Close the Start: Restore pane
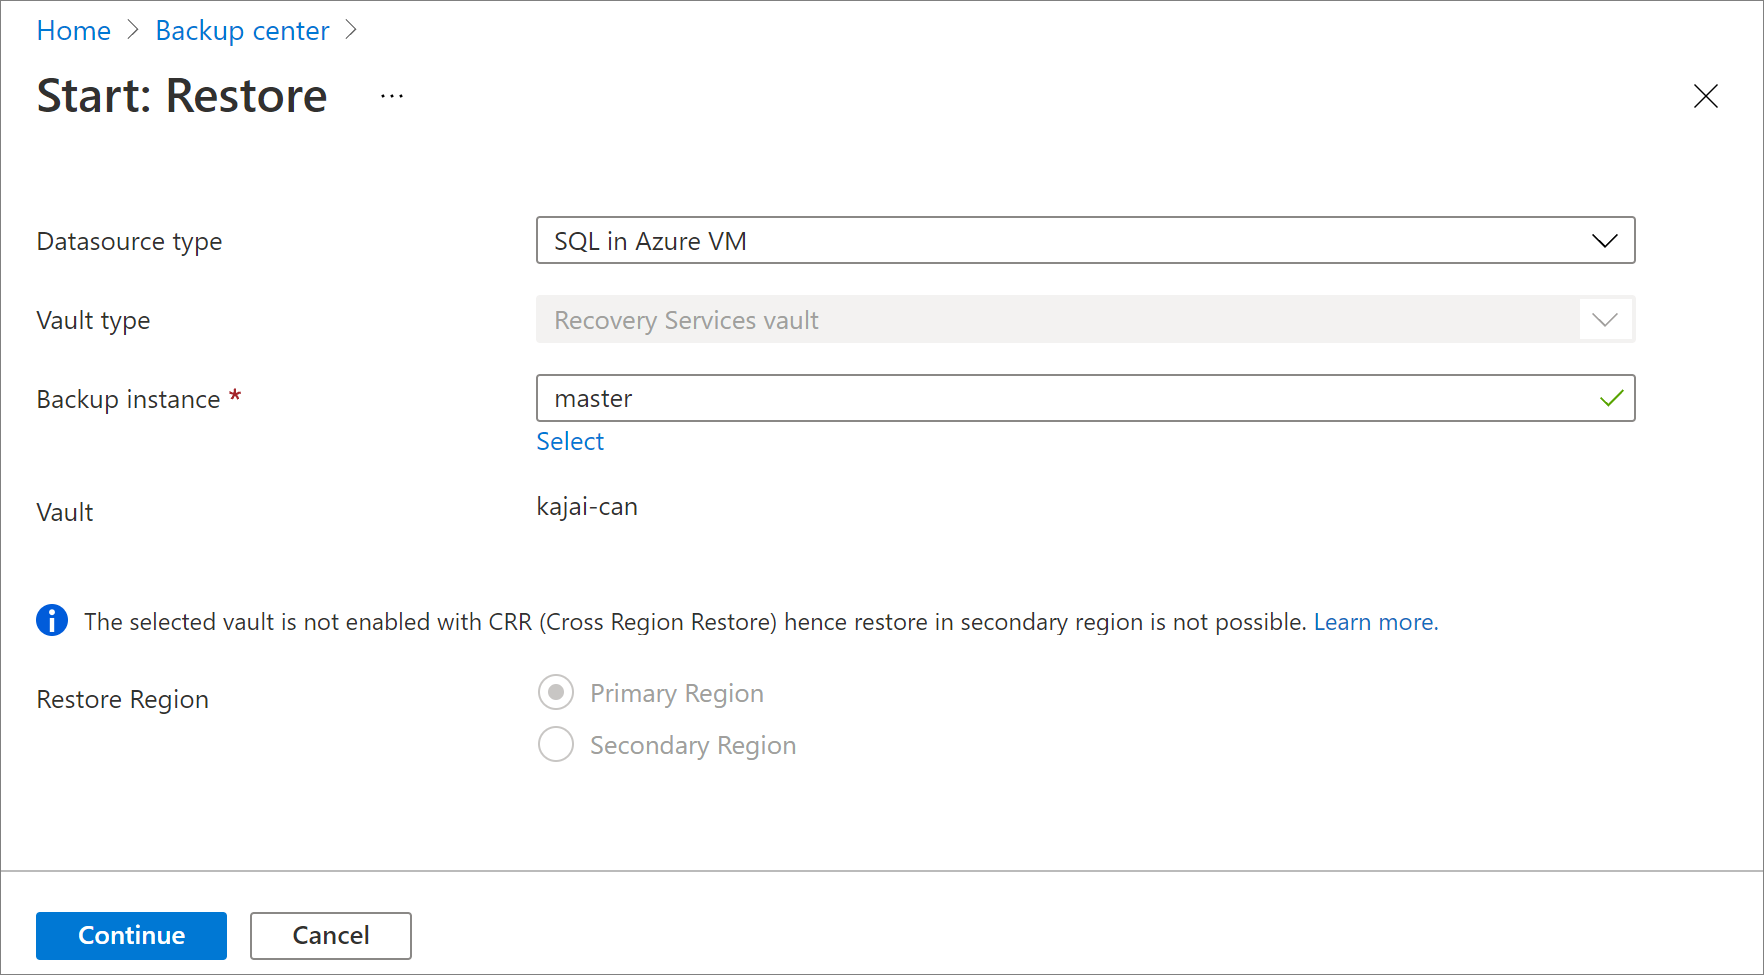The height and width of the screenshot is (975, 1764). point(1705,96)
